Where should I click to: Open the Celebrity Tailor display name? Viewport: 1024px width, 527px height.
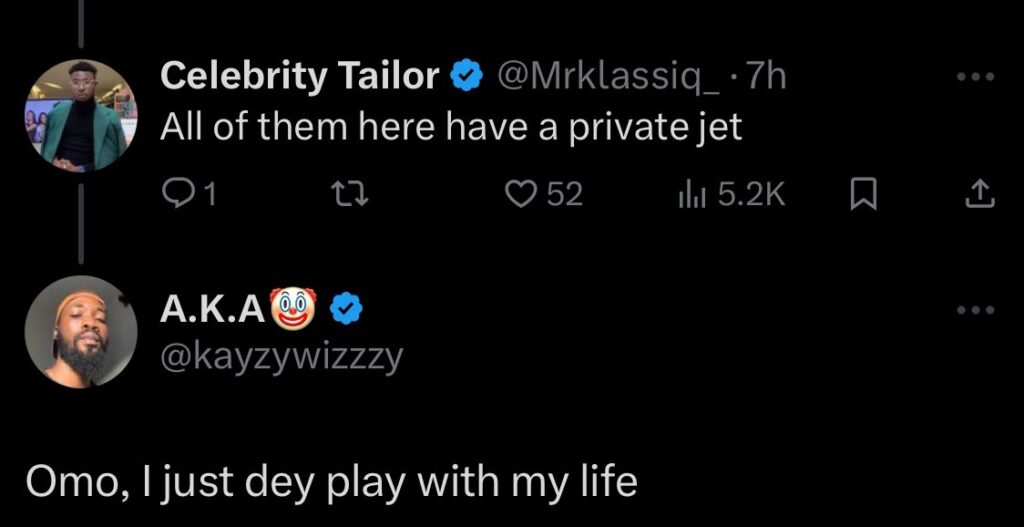point(299,76)
